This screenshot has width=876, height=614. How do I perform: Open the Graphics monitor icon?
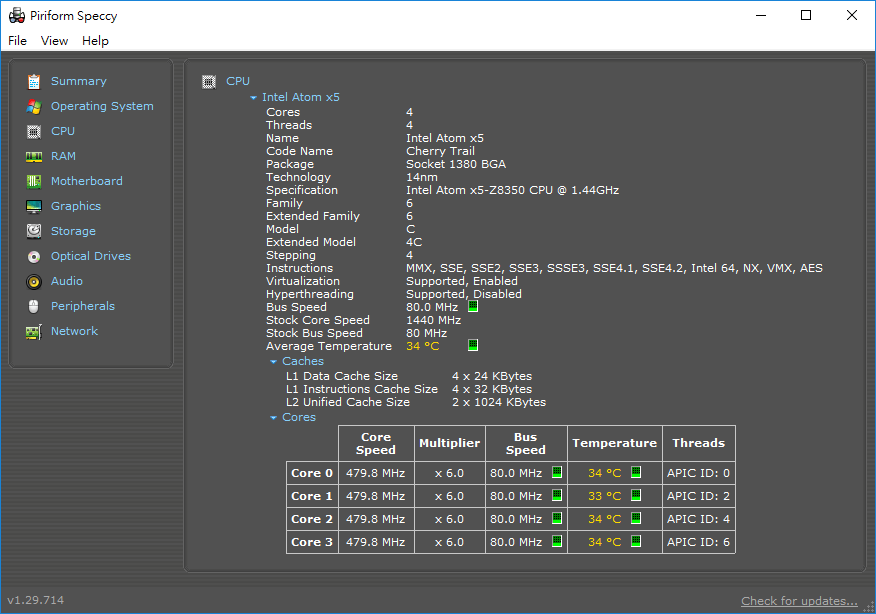click(x=34, y=207)
